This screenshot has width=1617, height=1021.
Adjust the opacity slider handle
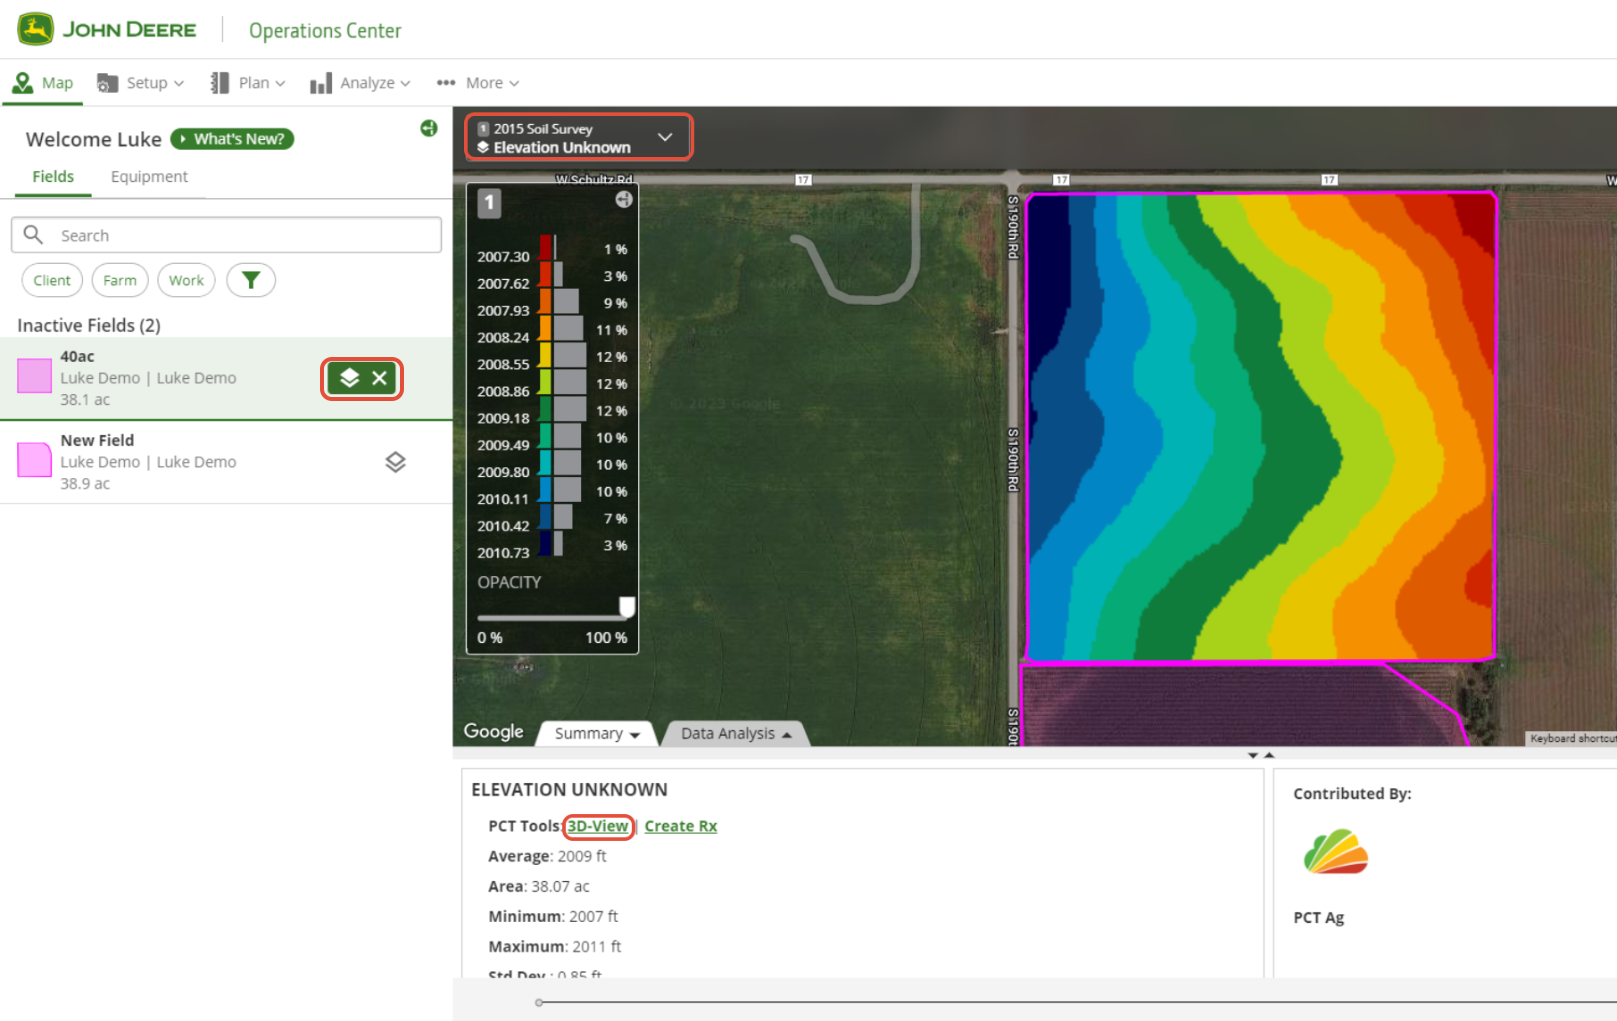click(x=627, y=607)
